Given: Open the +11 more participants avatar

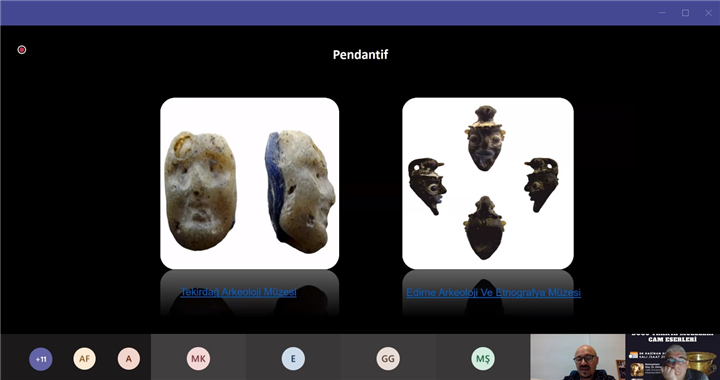Looking at the screenshot, I should (41, 359).
